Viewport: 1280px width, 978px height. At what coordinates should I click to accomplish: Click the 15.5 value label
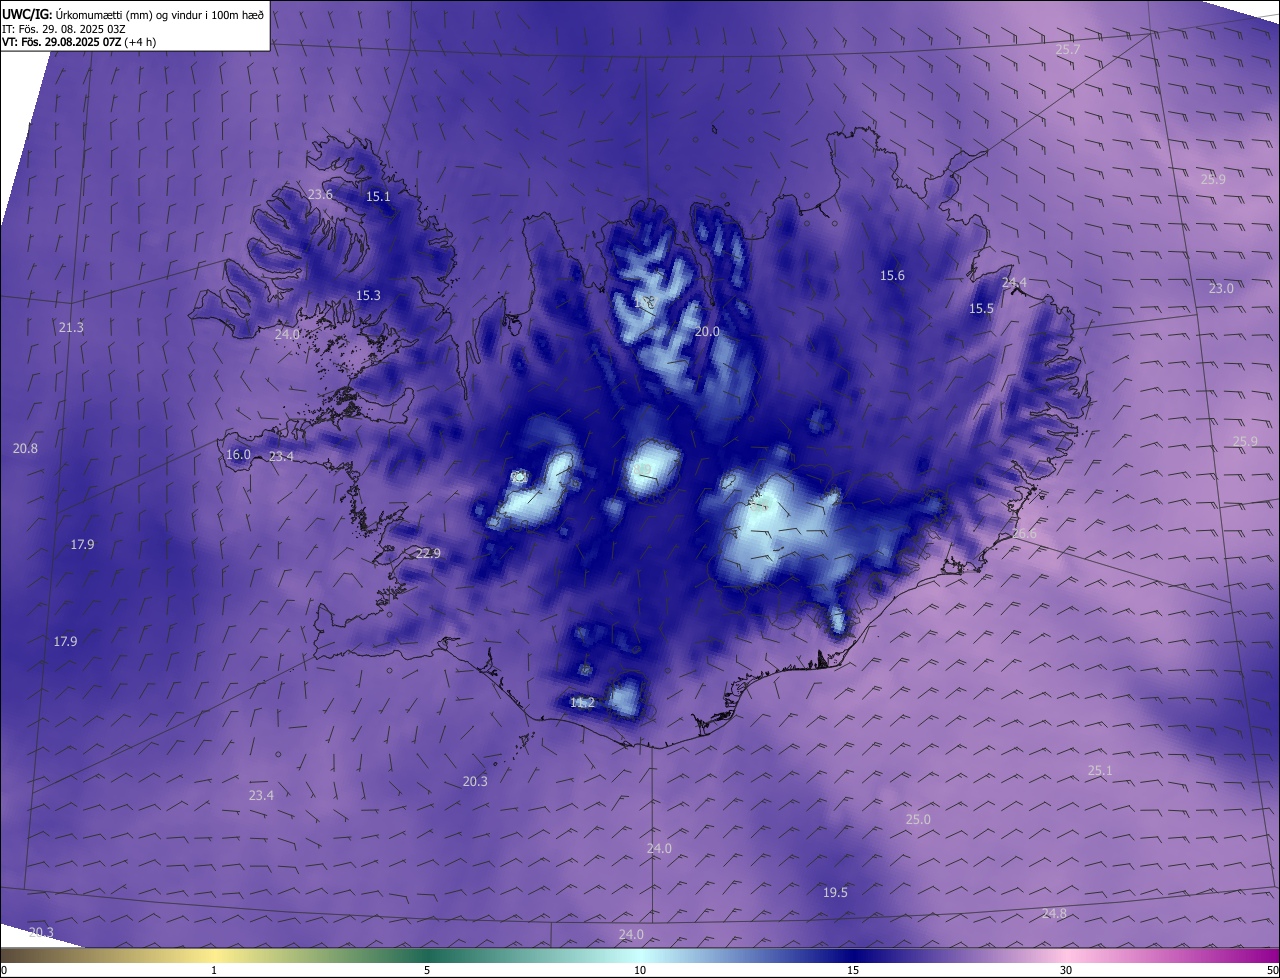pos(981,309)
